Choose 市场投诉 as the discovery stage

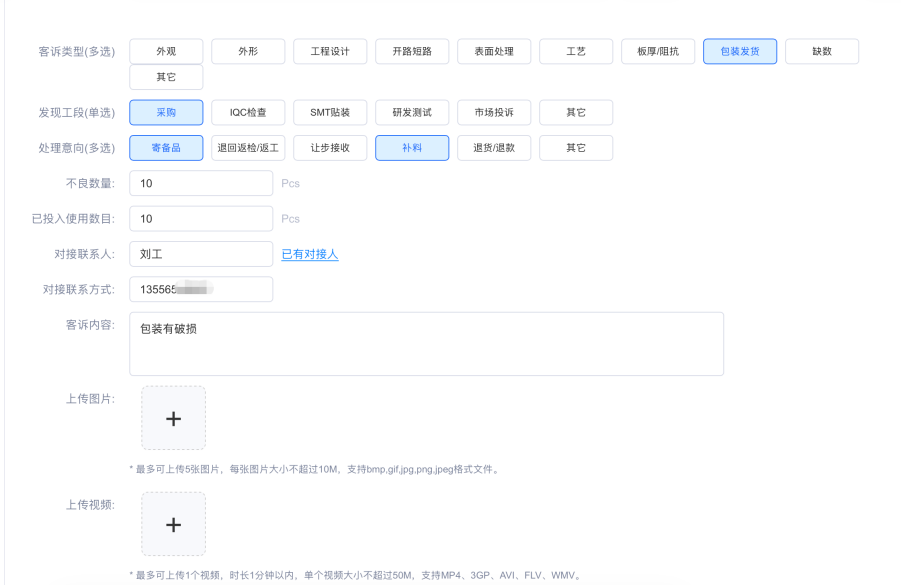(x=494, y=112)
